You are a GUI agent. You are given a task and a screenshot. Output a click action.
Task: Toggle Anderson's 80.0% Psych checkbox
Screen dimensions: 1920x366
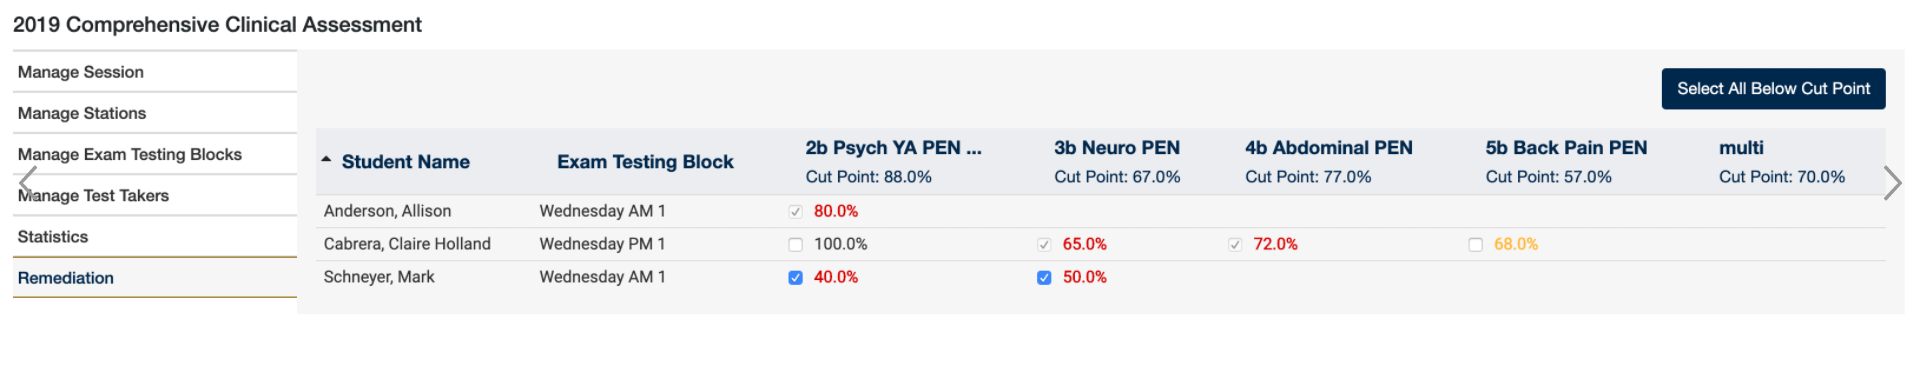pos(795,212)
